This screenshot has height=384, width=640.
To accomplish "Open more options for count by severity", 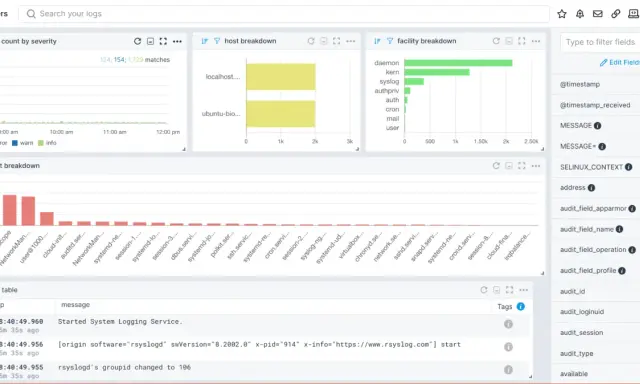I will tap(177, 41).
